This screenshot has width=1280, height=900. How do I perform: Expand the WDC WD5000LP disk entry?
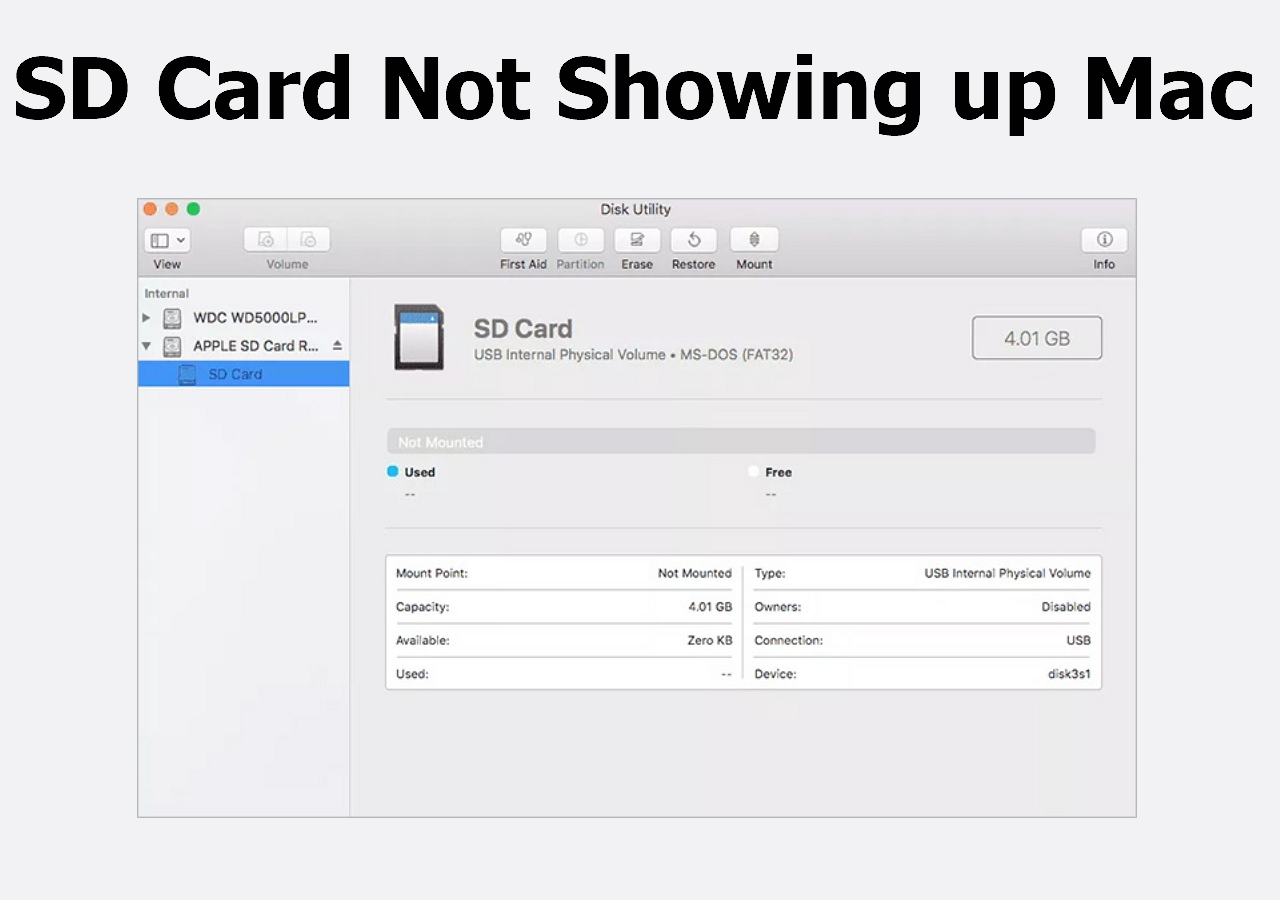(146, 318)
